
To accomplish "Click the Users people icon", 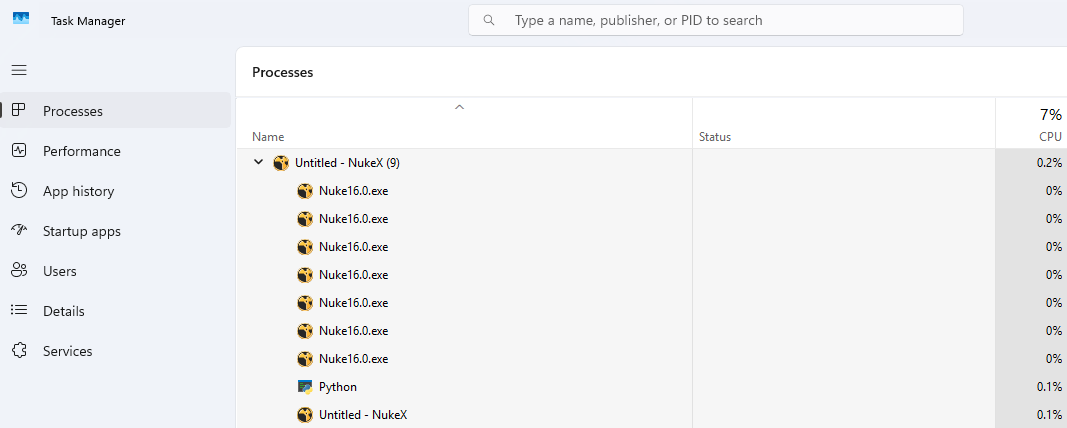I will (19, 271).
